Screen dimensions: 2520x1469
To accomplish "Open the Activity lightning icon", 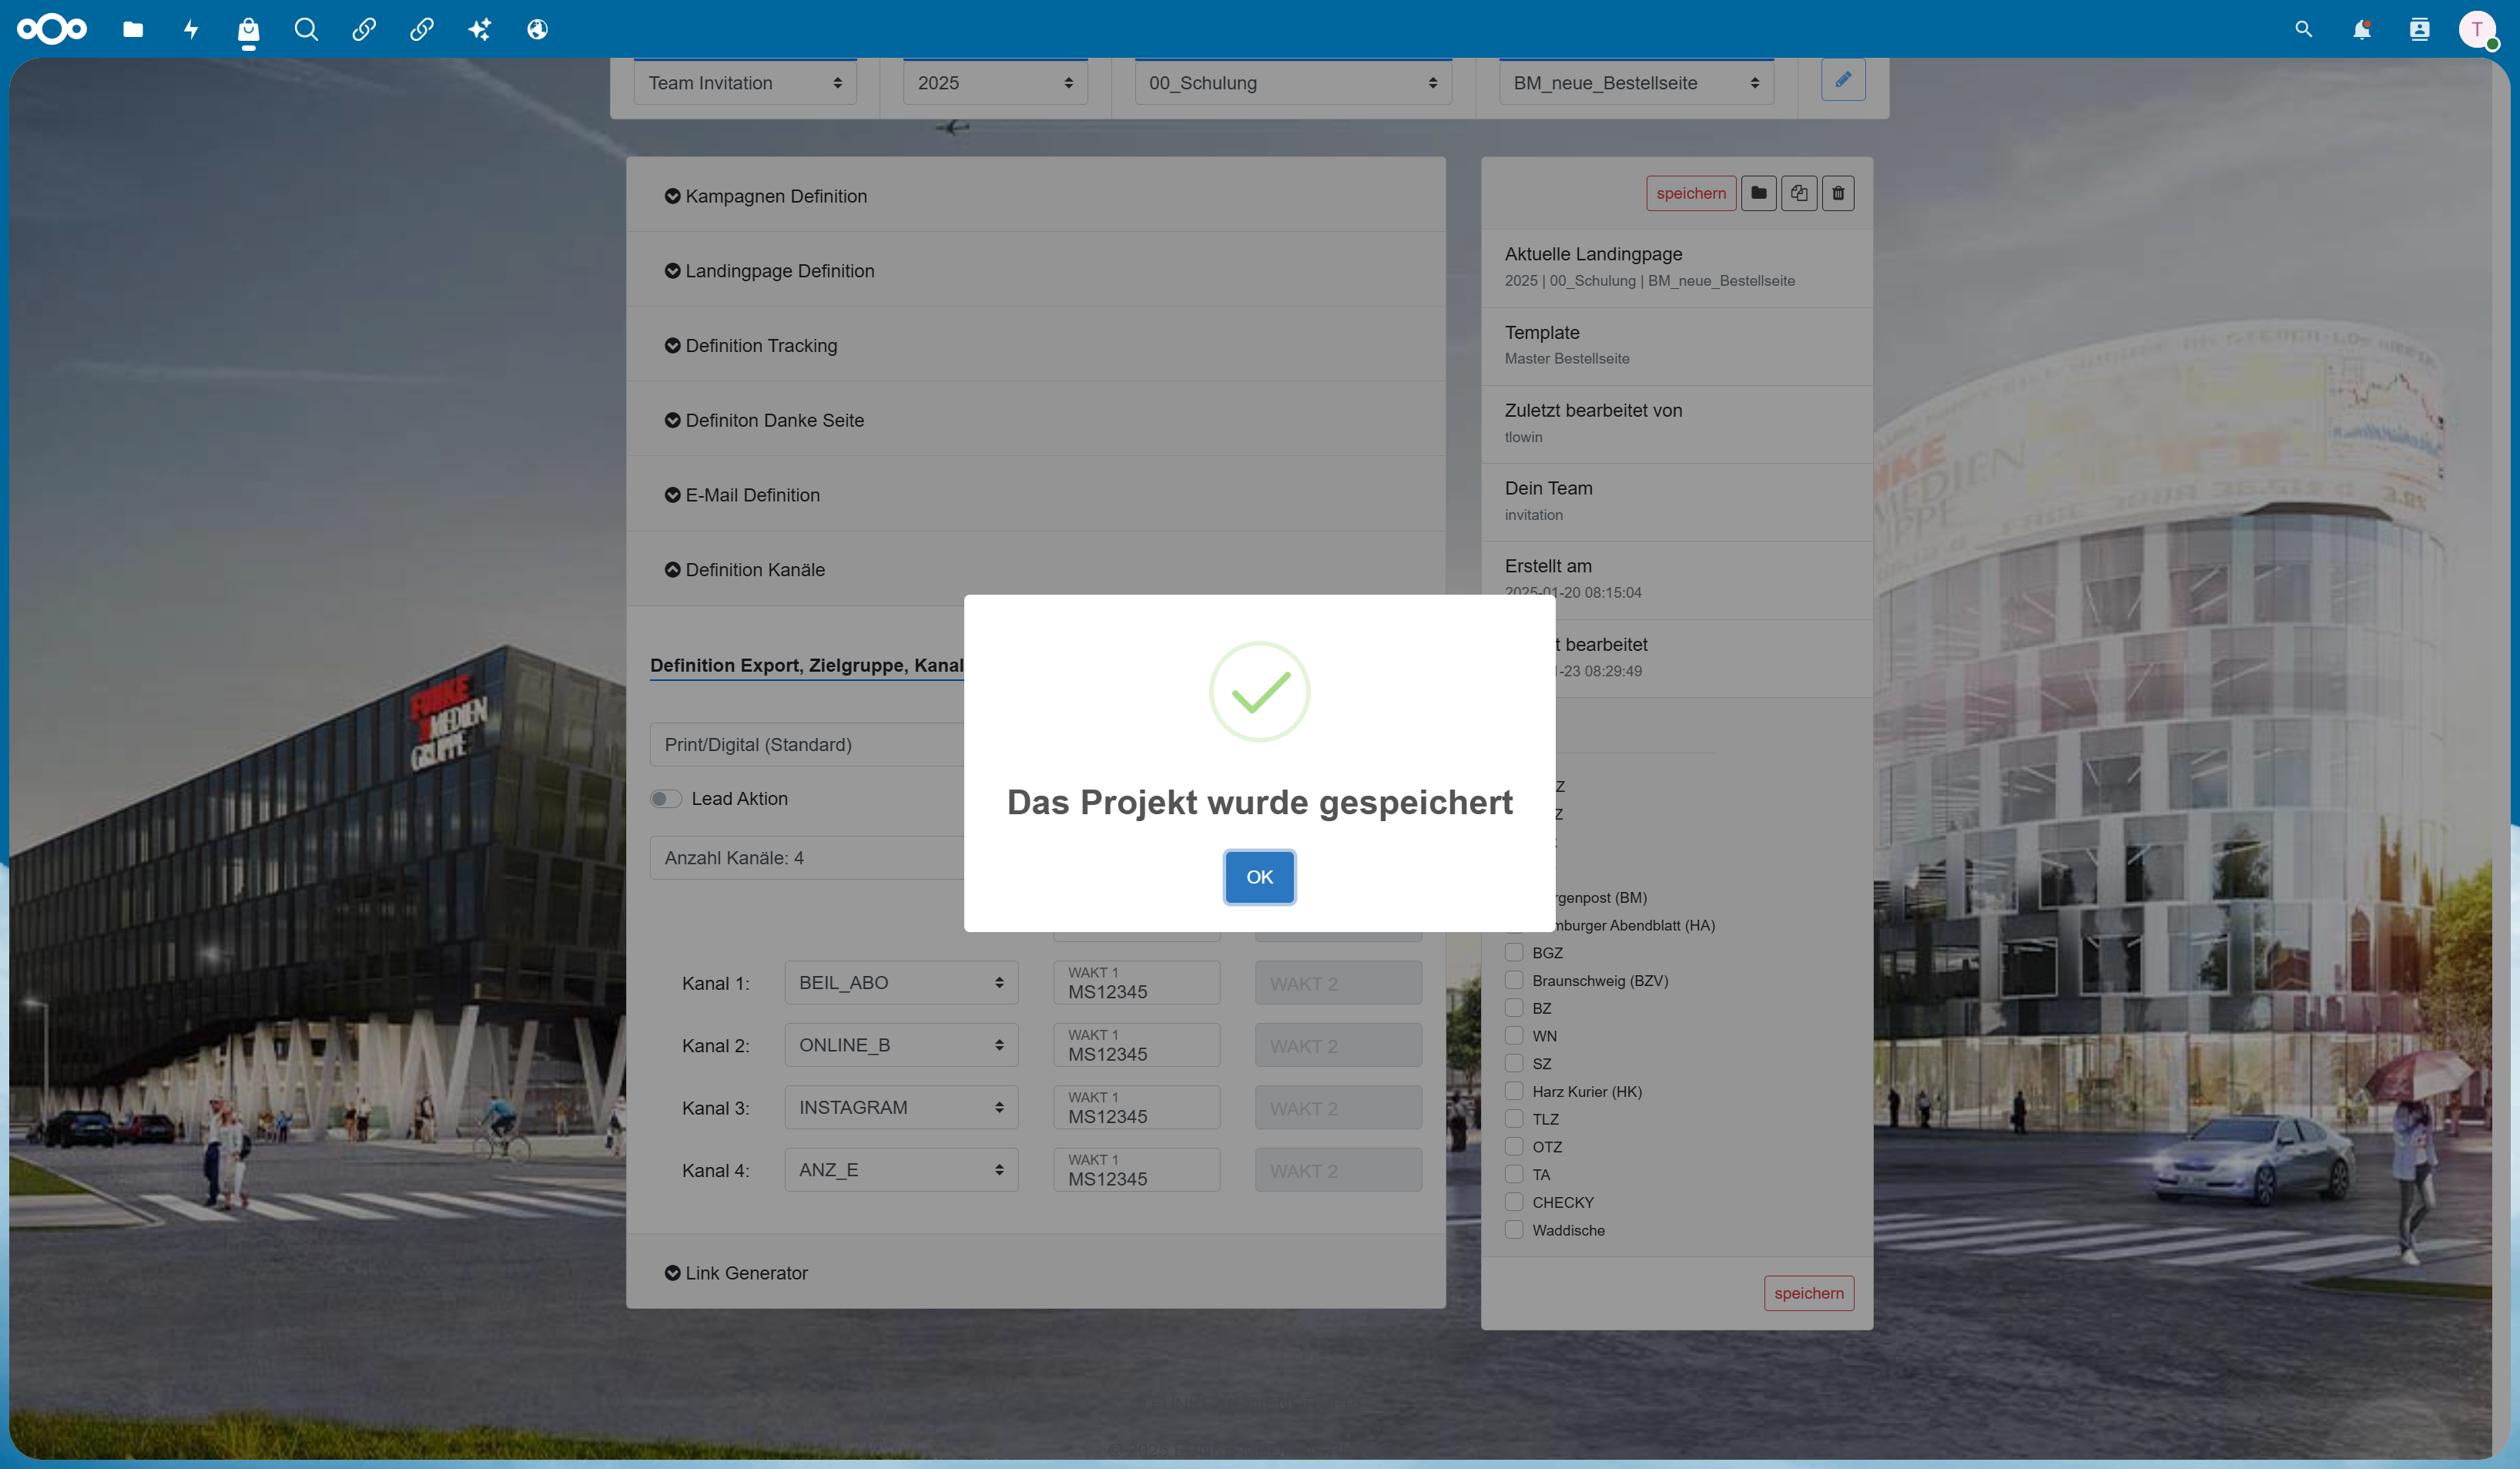I will click(x=191, y=29).
